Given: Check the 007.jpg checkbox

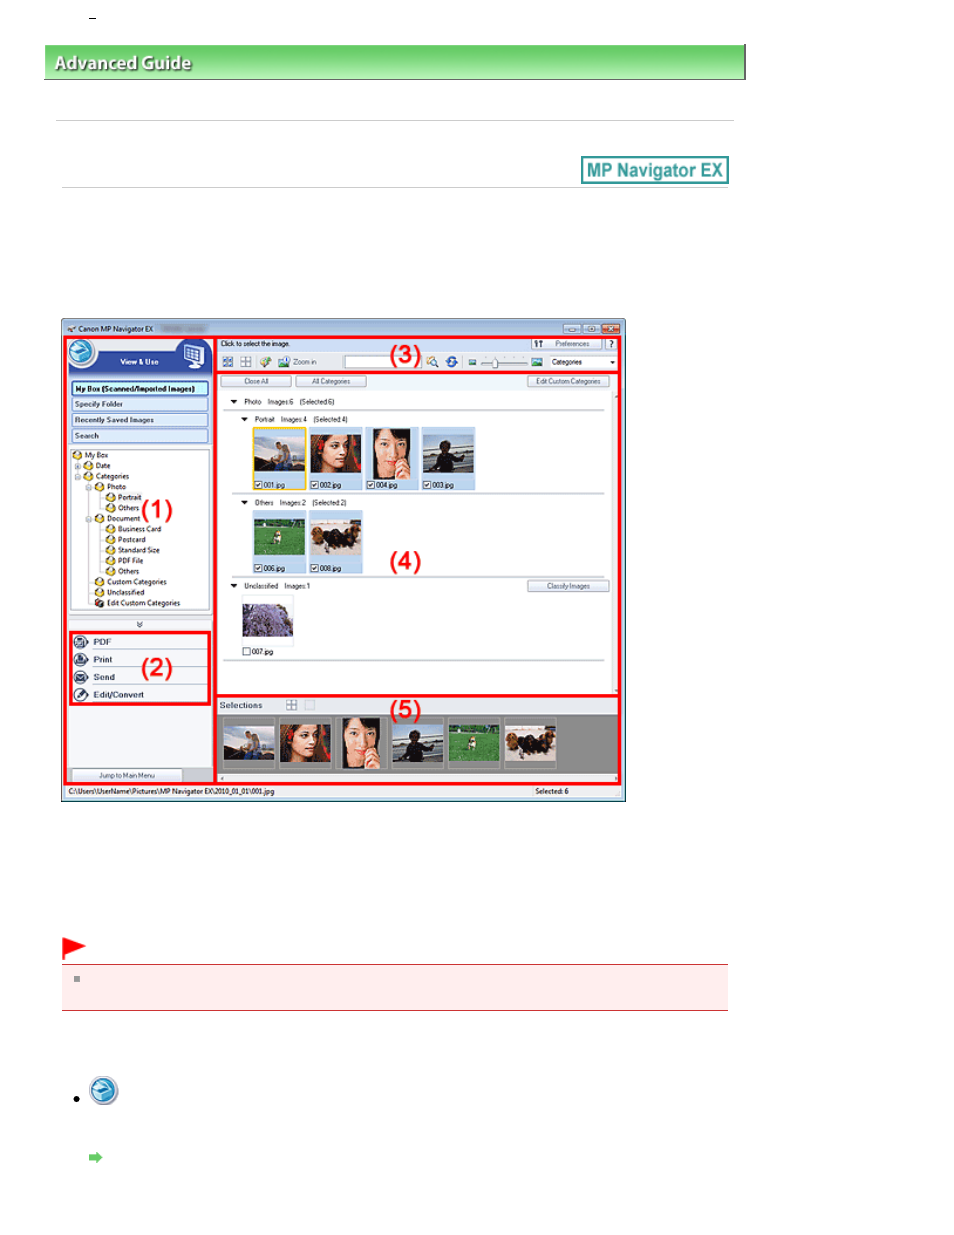Looking at the screenshot, I should 247,652.
